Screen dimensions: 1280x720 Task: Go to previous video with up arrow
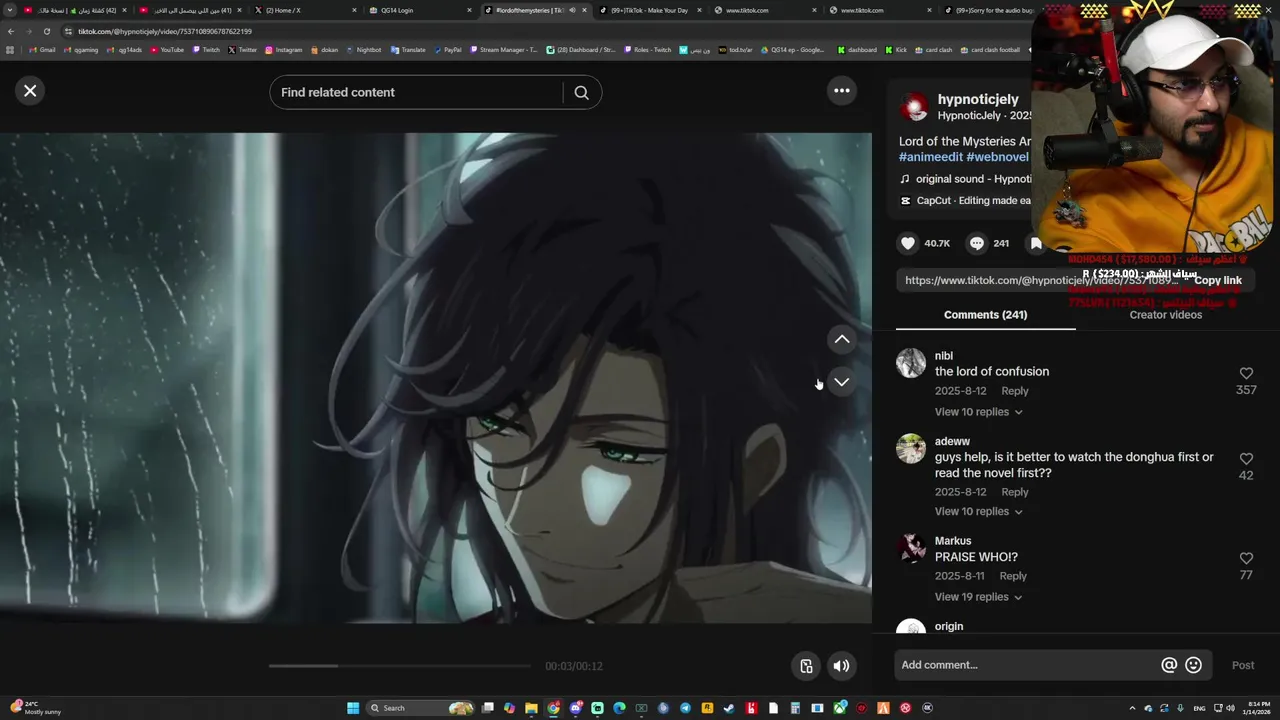[x=842, y=339]
